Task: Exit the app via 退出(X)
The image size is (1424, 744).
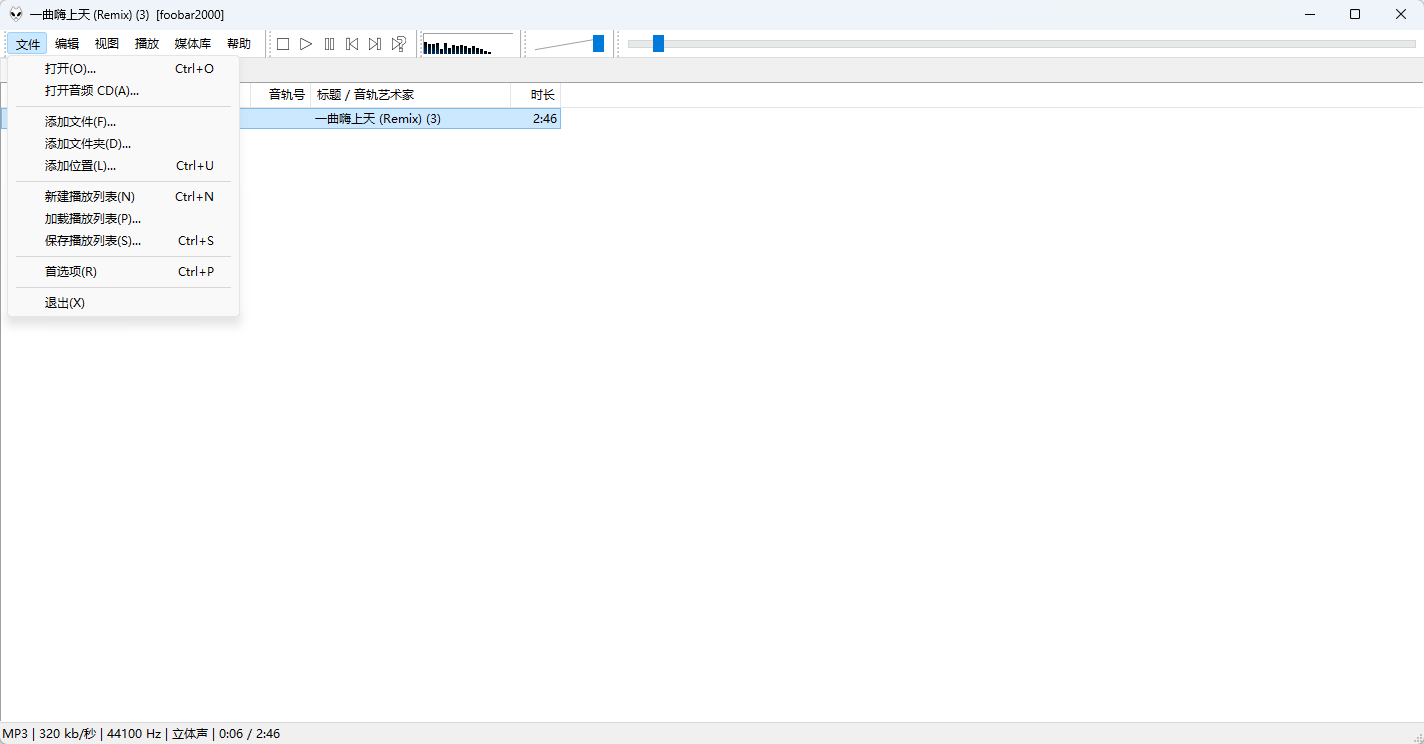Action: coord(123,303)
